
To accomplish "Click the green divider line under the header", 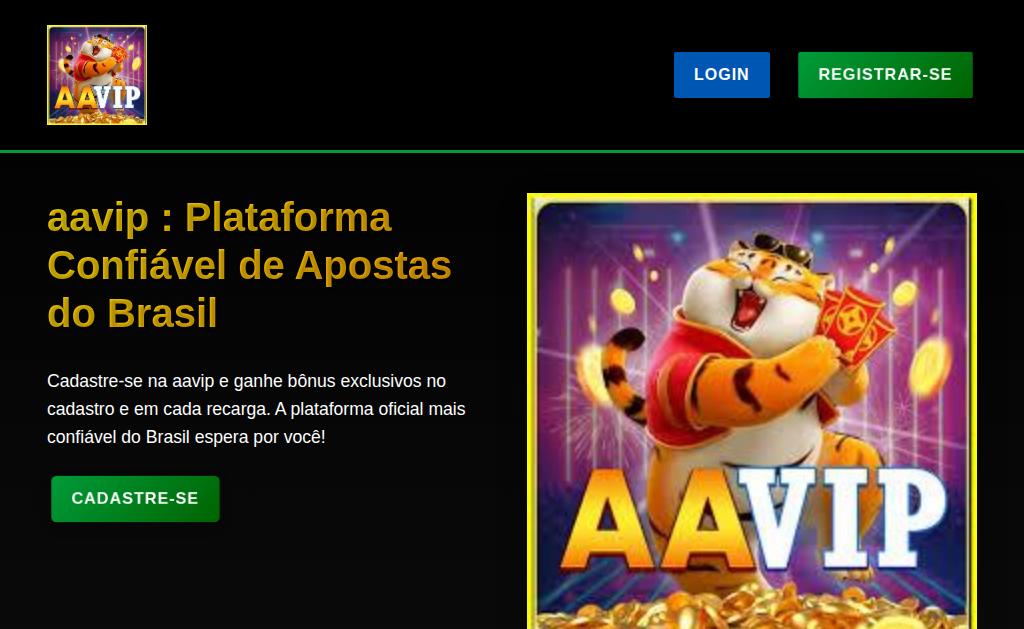I will pyautogui.click(x=512, y=152).
